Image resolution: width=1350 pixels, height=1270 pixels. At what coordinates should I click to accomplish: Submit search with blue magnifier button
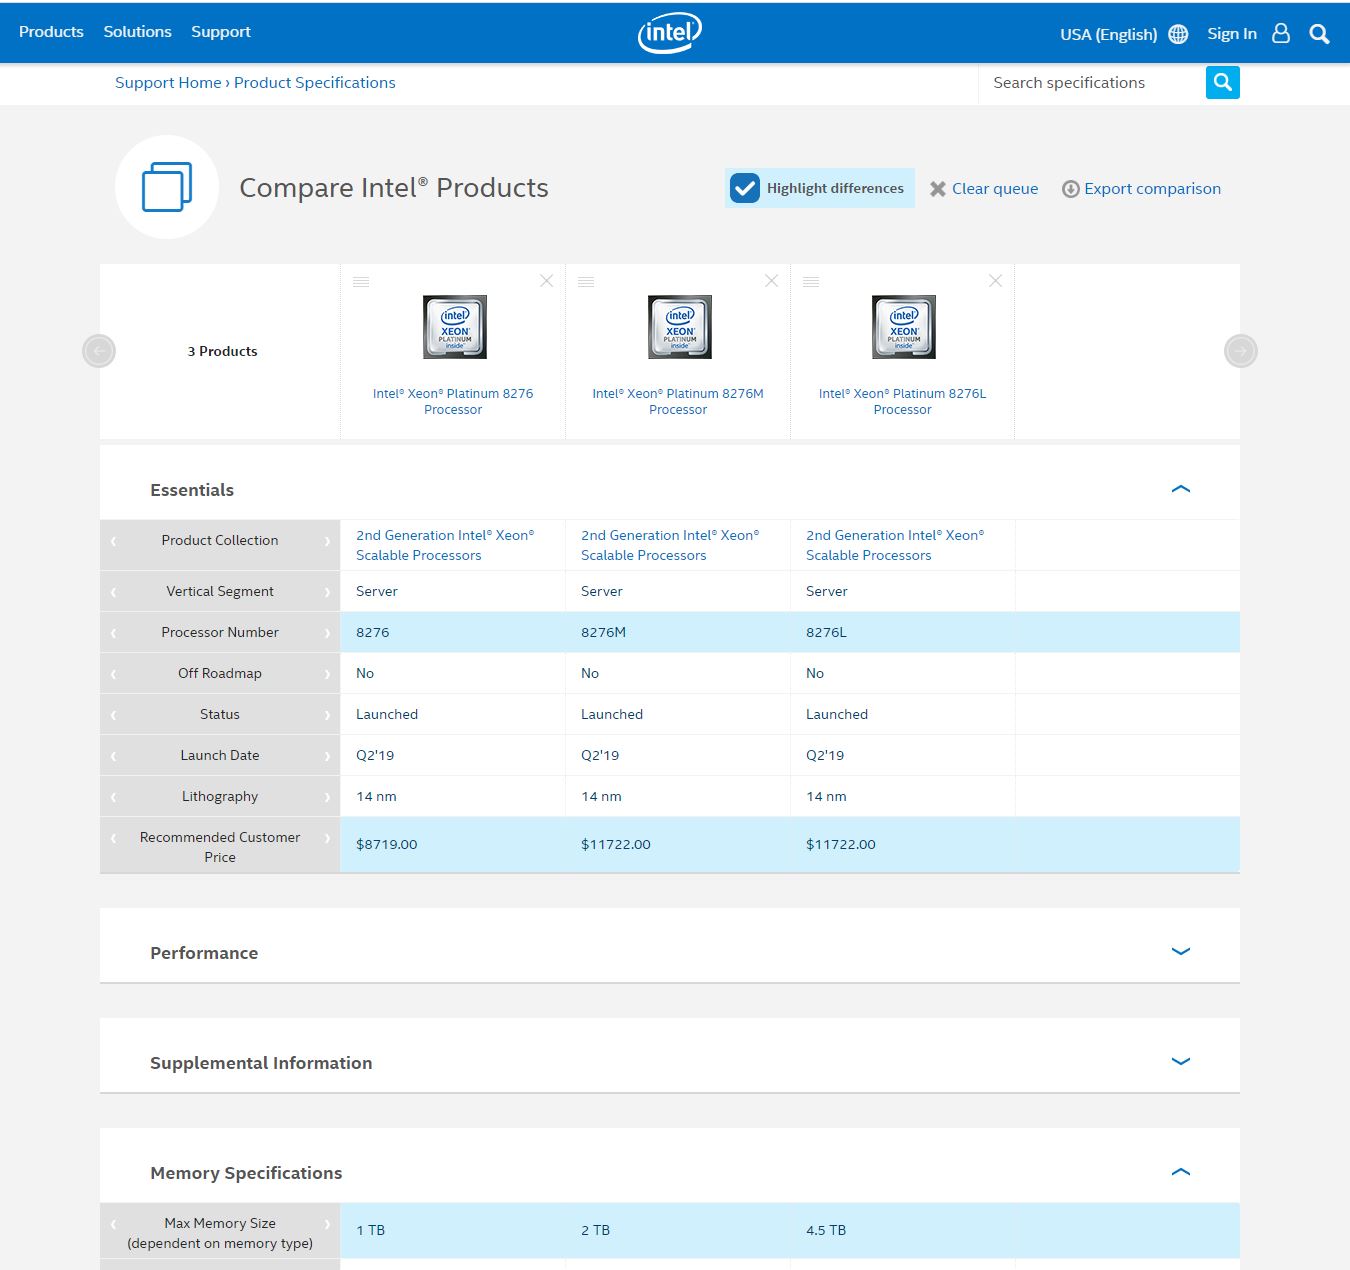(1222, 83)
